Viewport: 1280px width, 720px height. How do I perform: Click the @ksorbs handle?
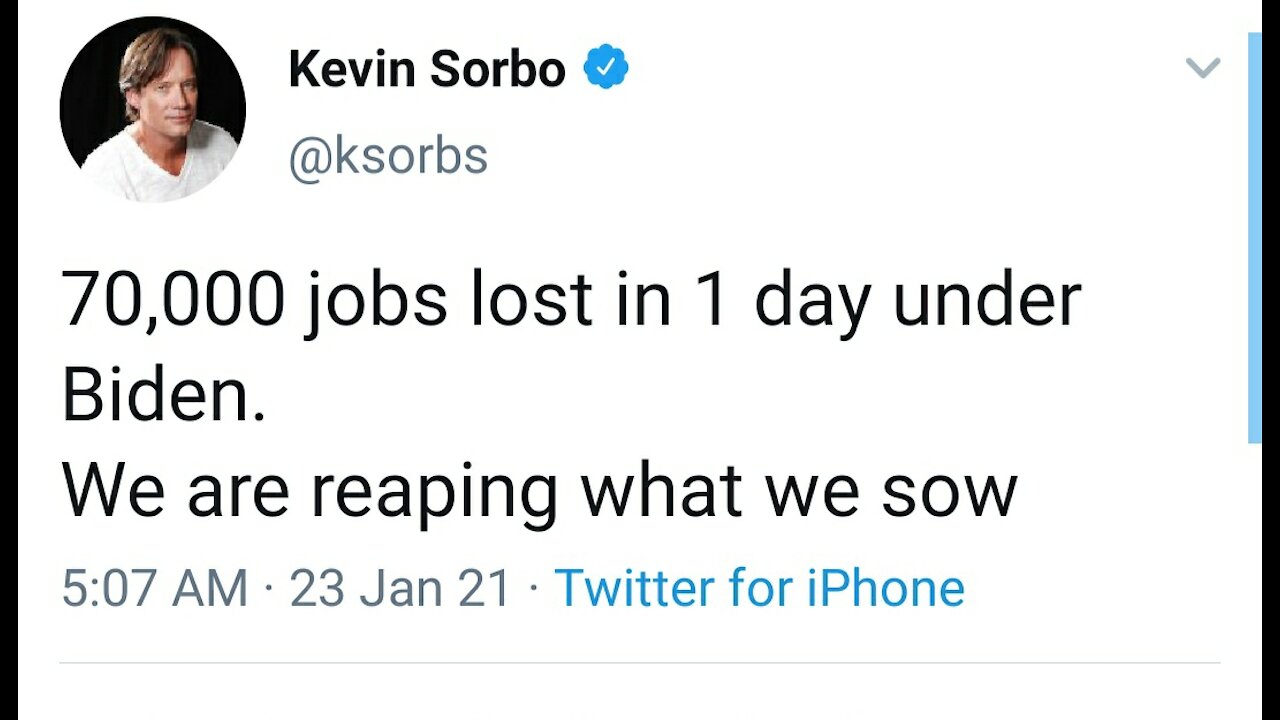[388, 156]
